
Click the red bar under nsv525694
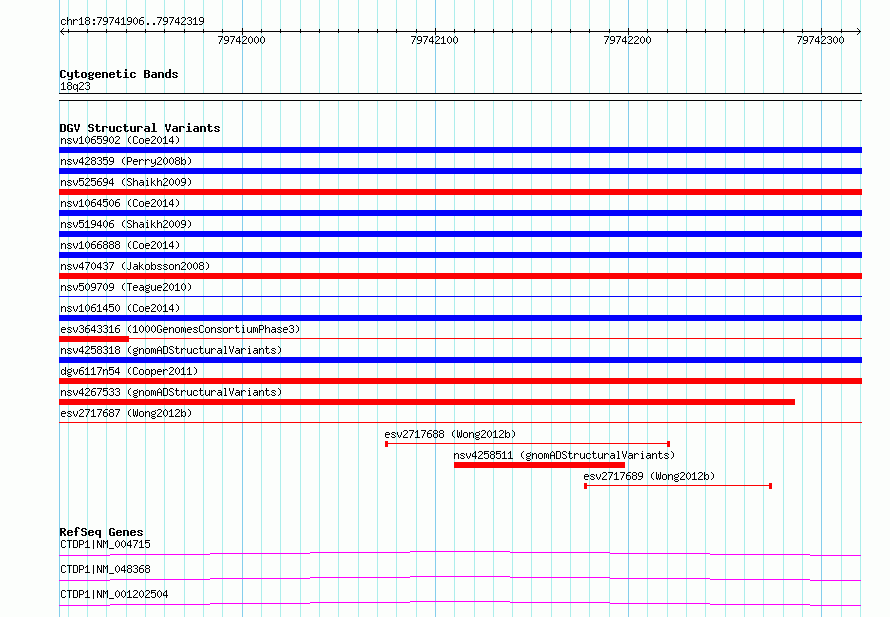[460, 192]
